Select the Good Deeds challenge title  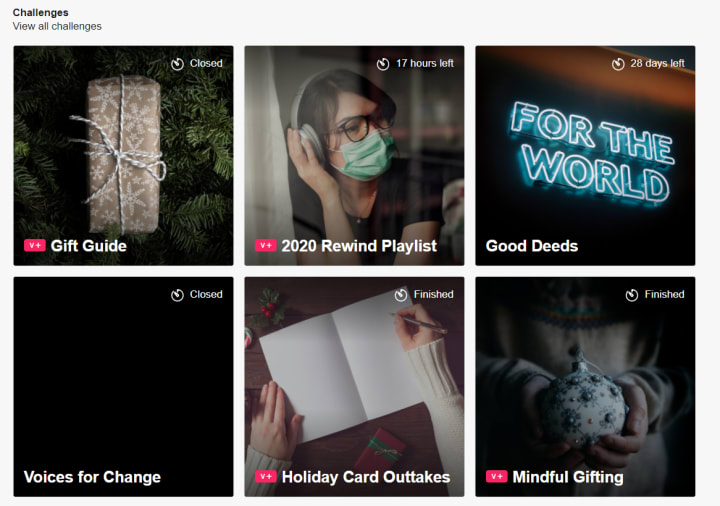[x=532, y=246]
